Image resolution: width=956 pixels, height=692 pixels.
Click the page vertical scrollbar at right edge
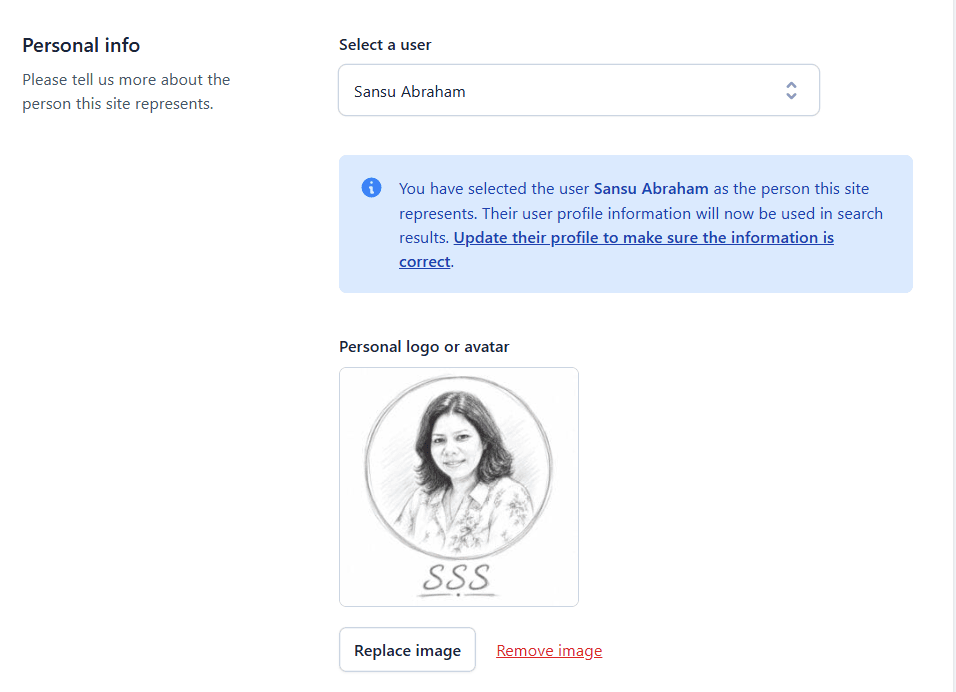(x=954, y=346)
